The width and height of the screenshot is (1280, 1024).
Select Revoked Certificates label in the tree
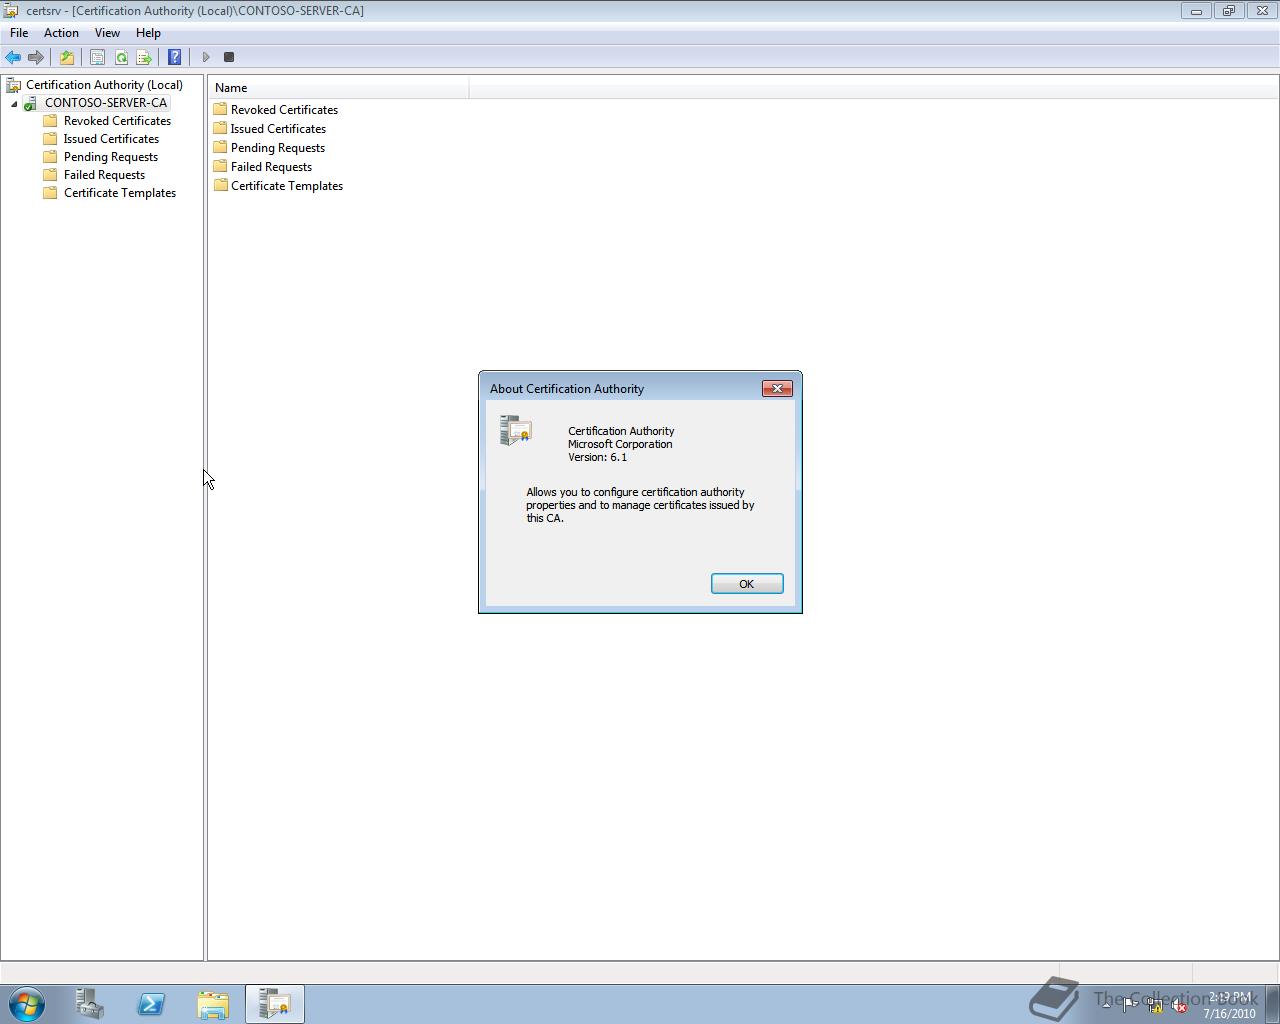pyautogui.click(x=117, y=121)
